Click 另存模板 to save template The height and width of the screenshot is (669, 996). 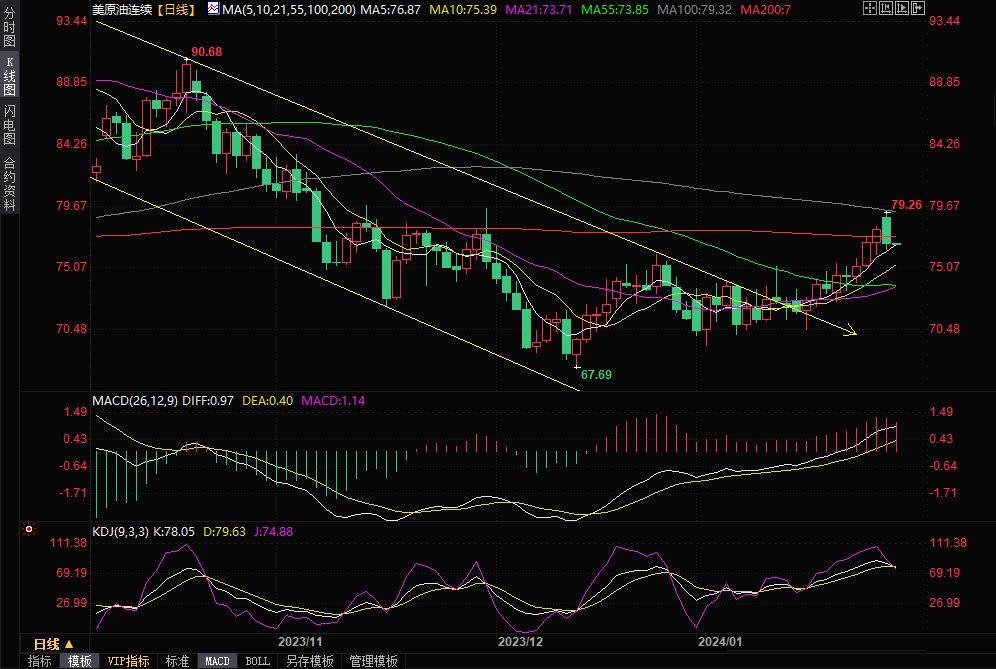pos(309,661)
